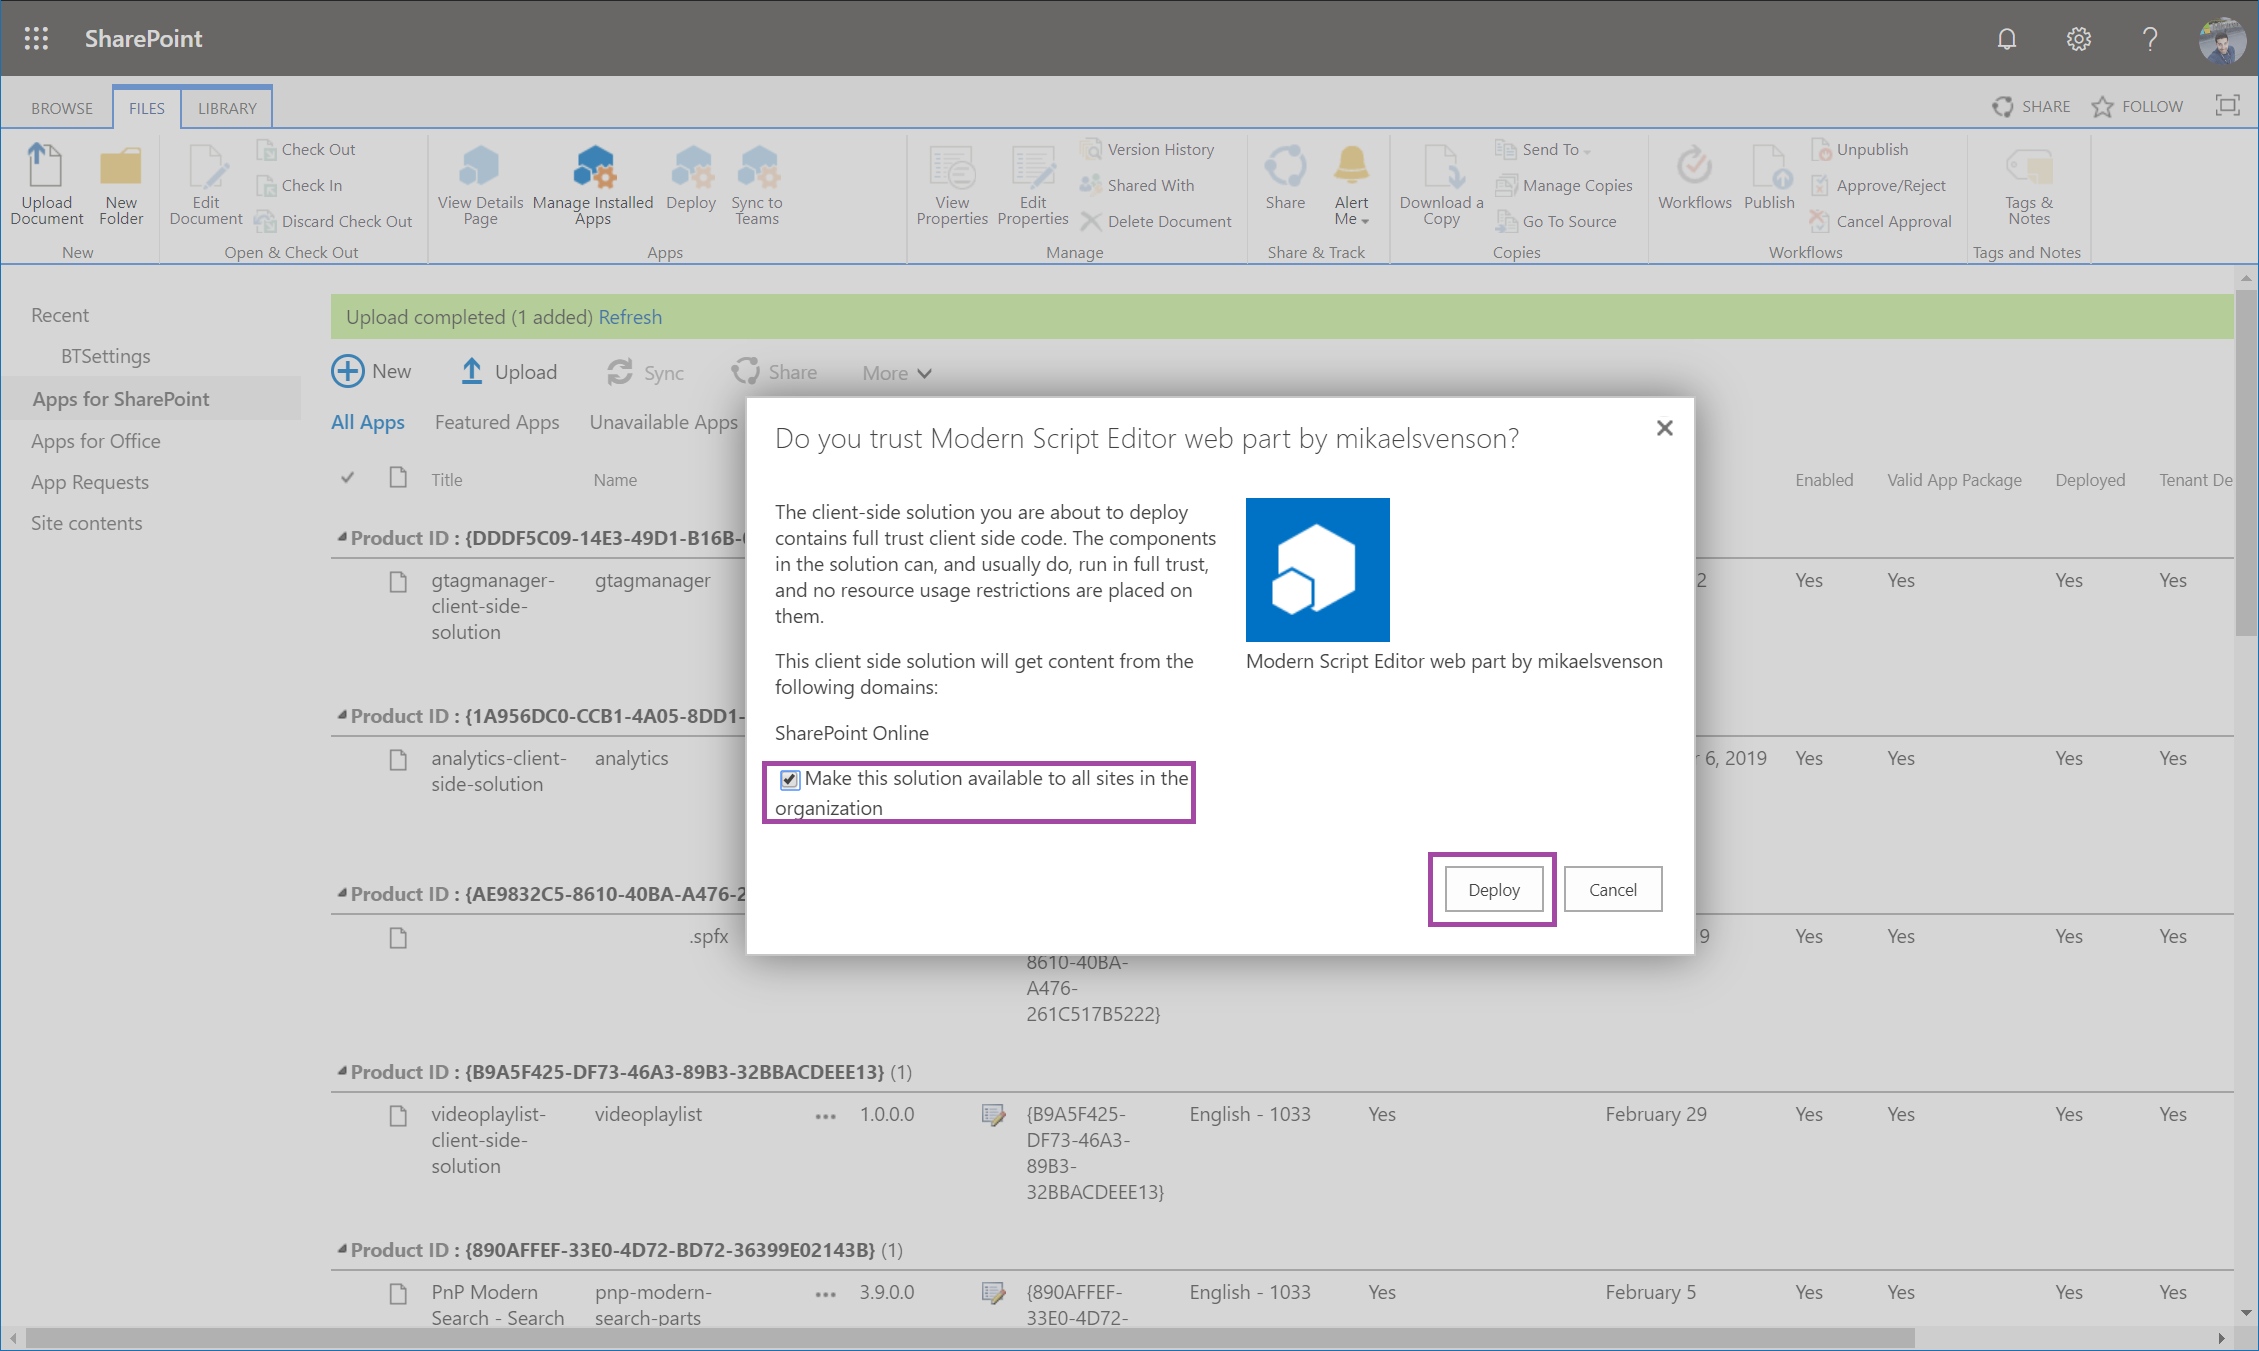Expand the More dropdown in toolbar
The height and width of the screenshot is (1351, 2259).
[897, 373]
